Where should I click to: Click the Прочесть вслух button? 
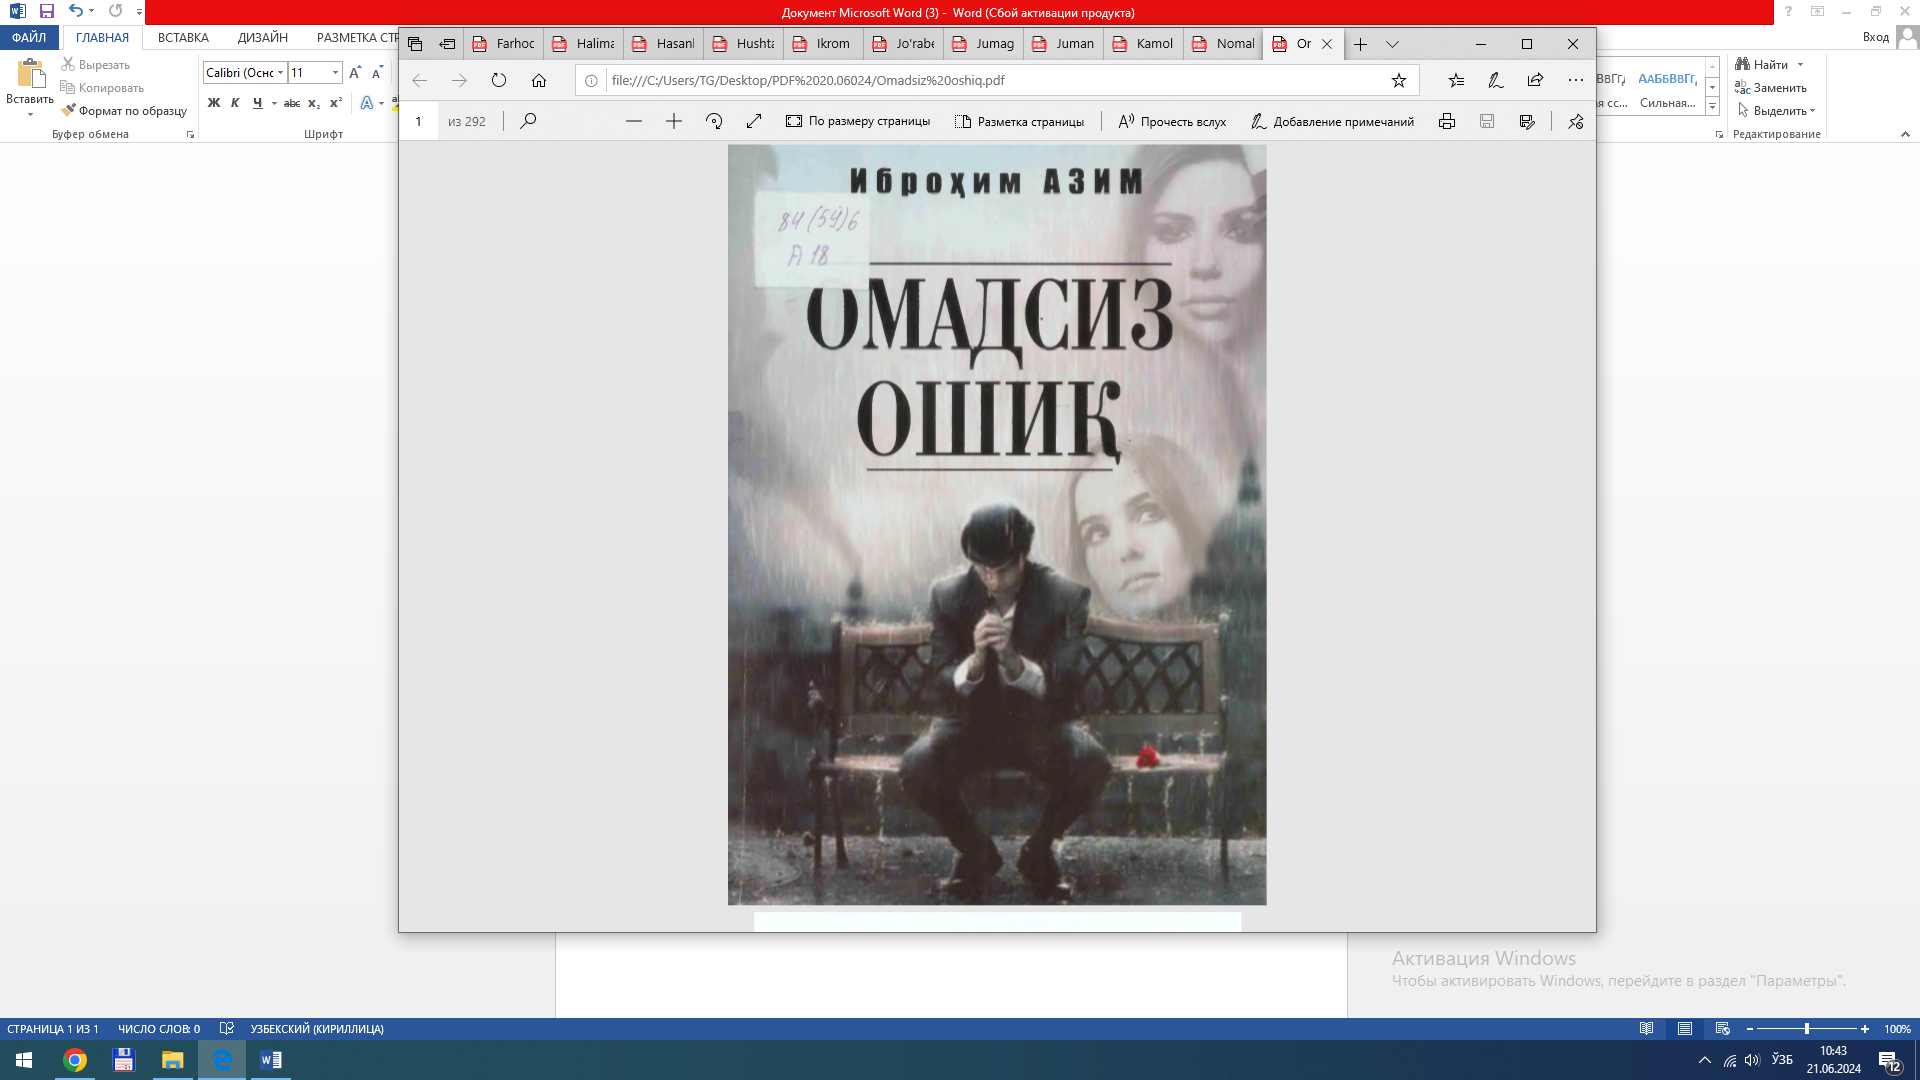pos(1175,120)
